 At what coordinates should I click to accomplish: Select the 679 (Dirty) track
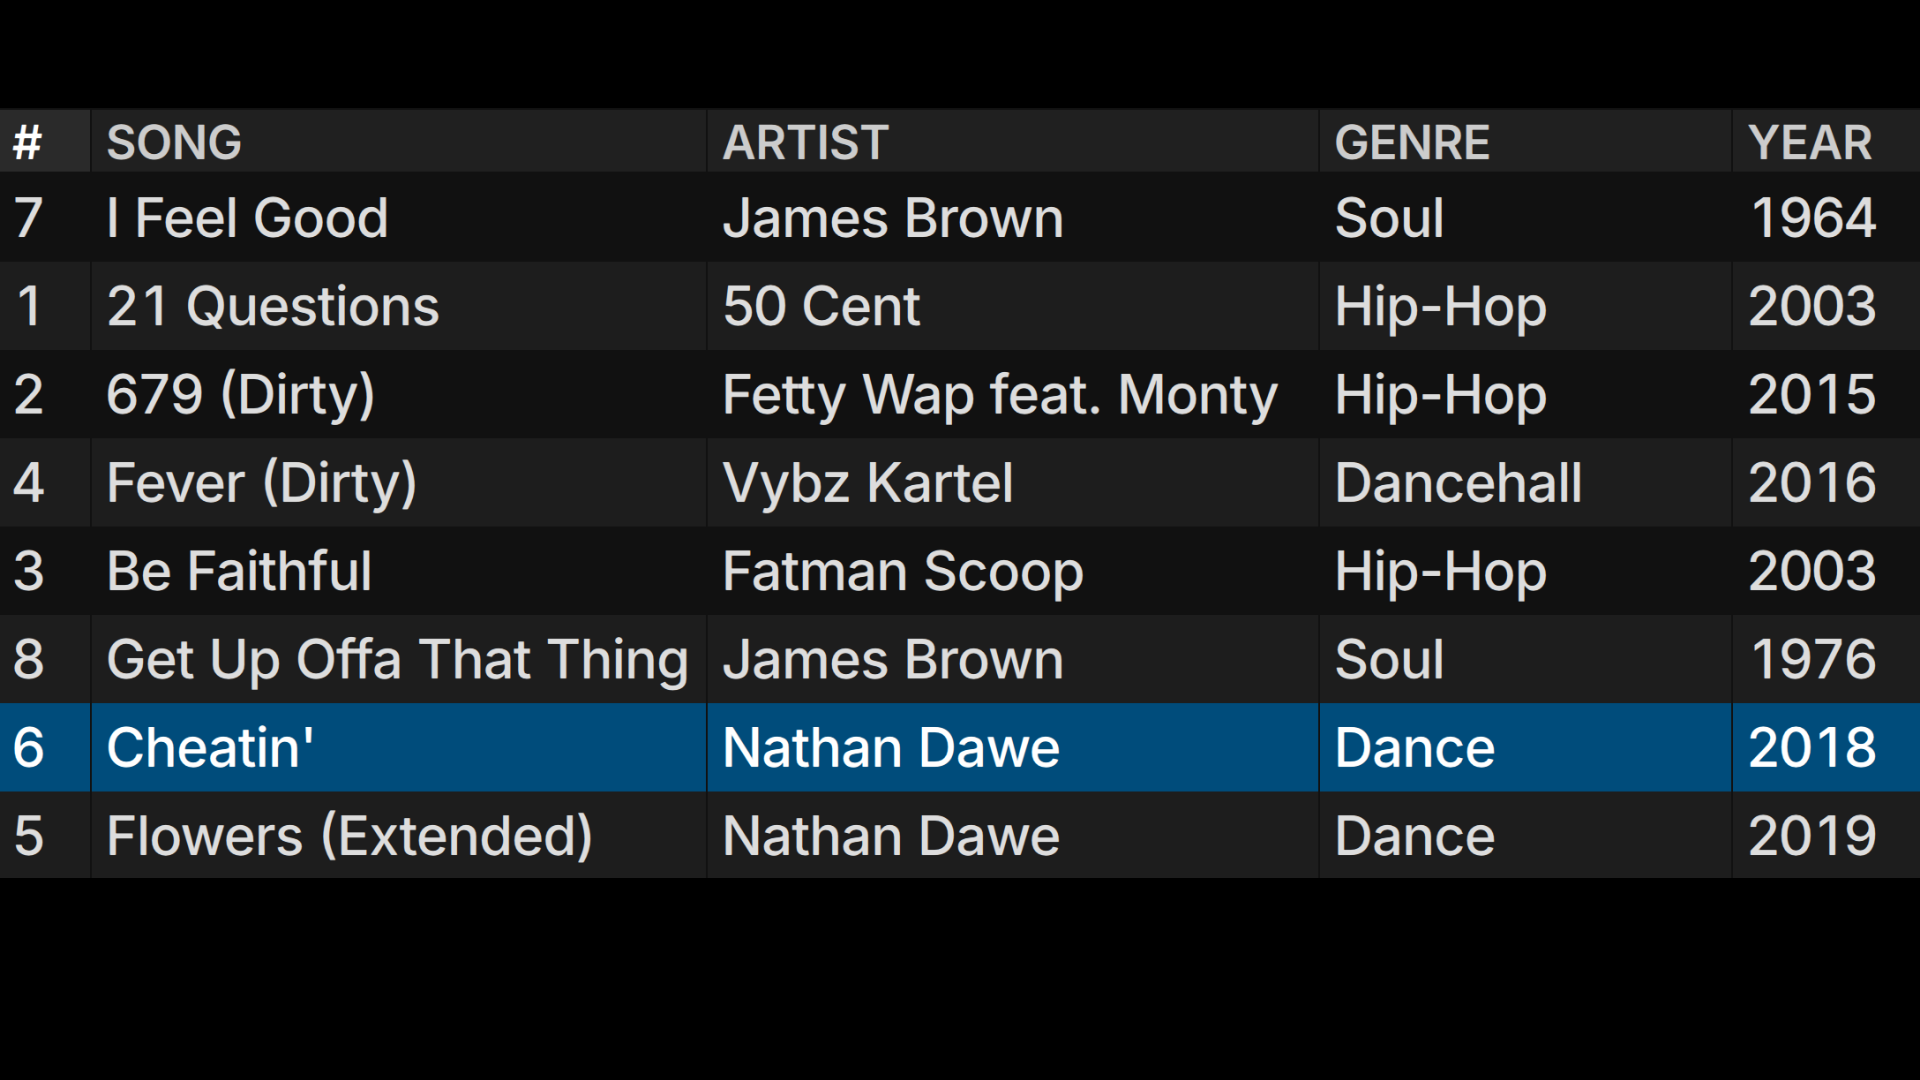(241, 394)
